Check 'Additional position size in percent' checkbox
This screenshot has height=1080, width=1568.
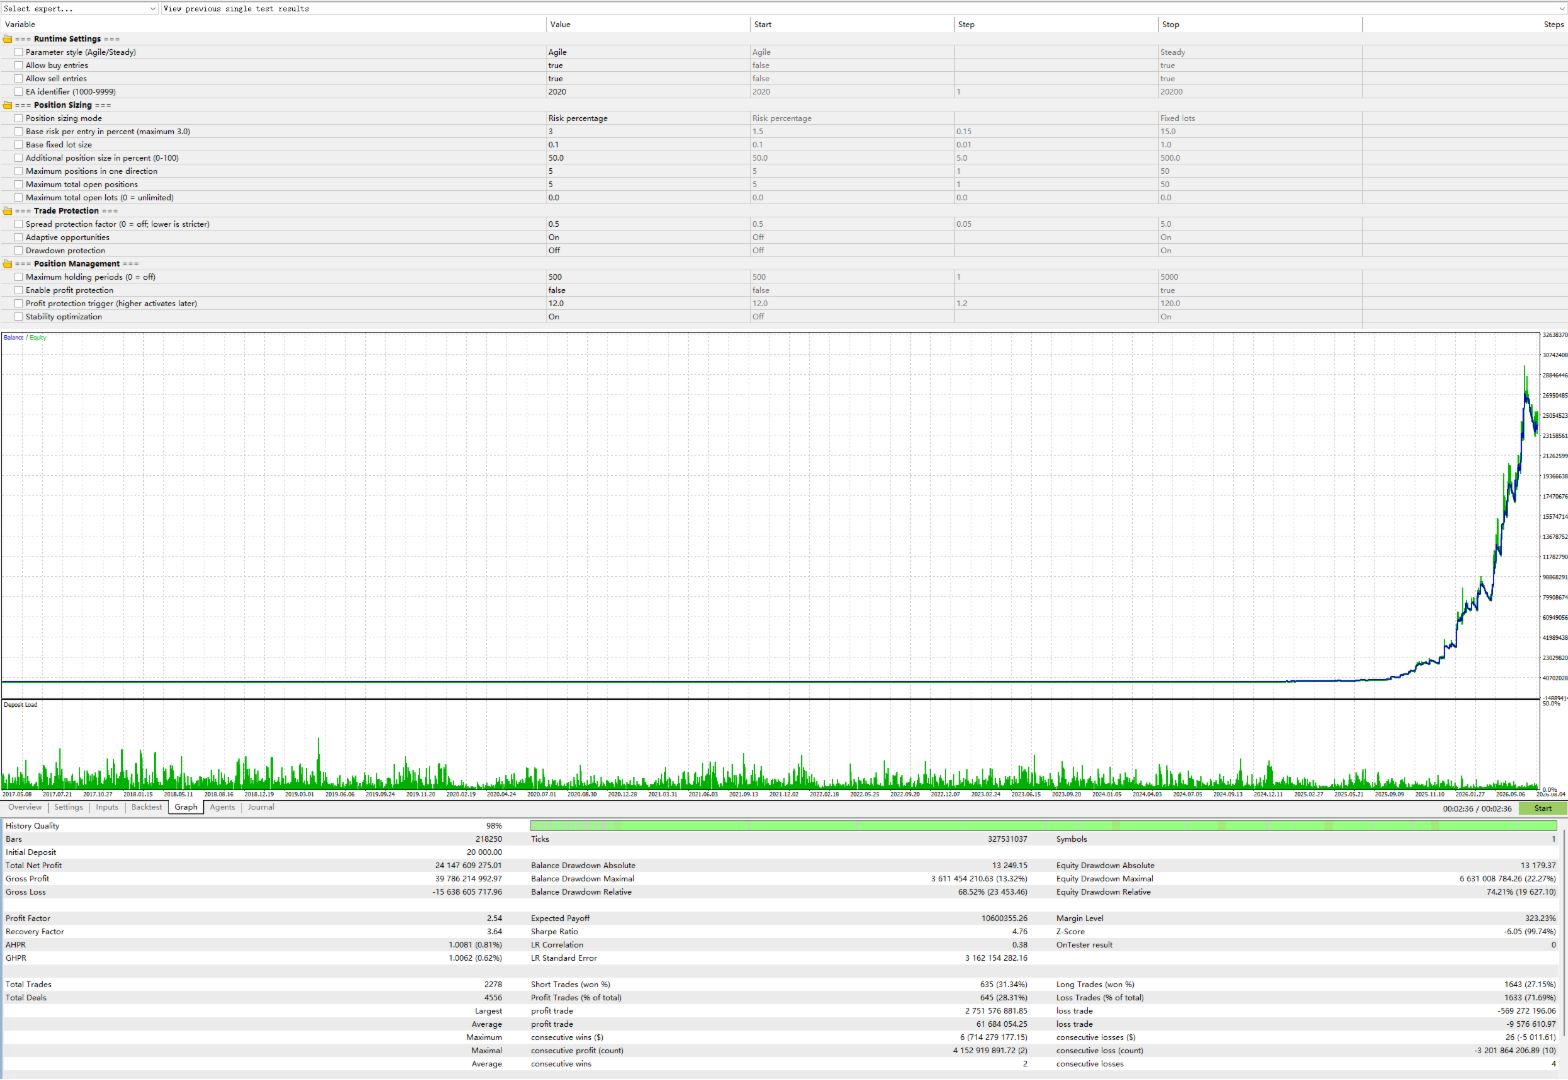19,158
